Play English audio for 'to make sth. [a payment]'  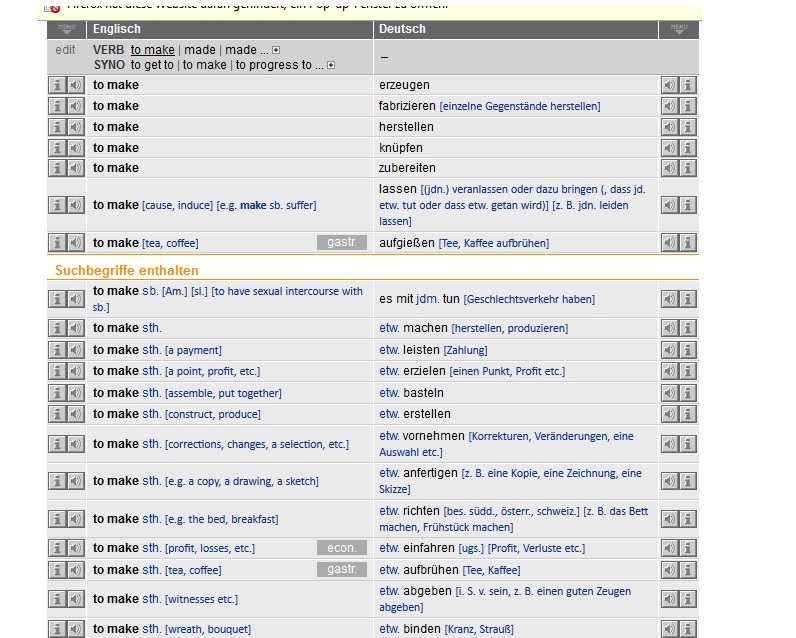point(75,350)
